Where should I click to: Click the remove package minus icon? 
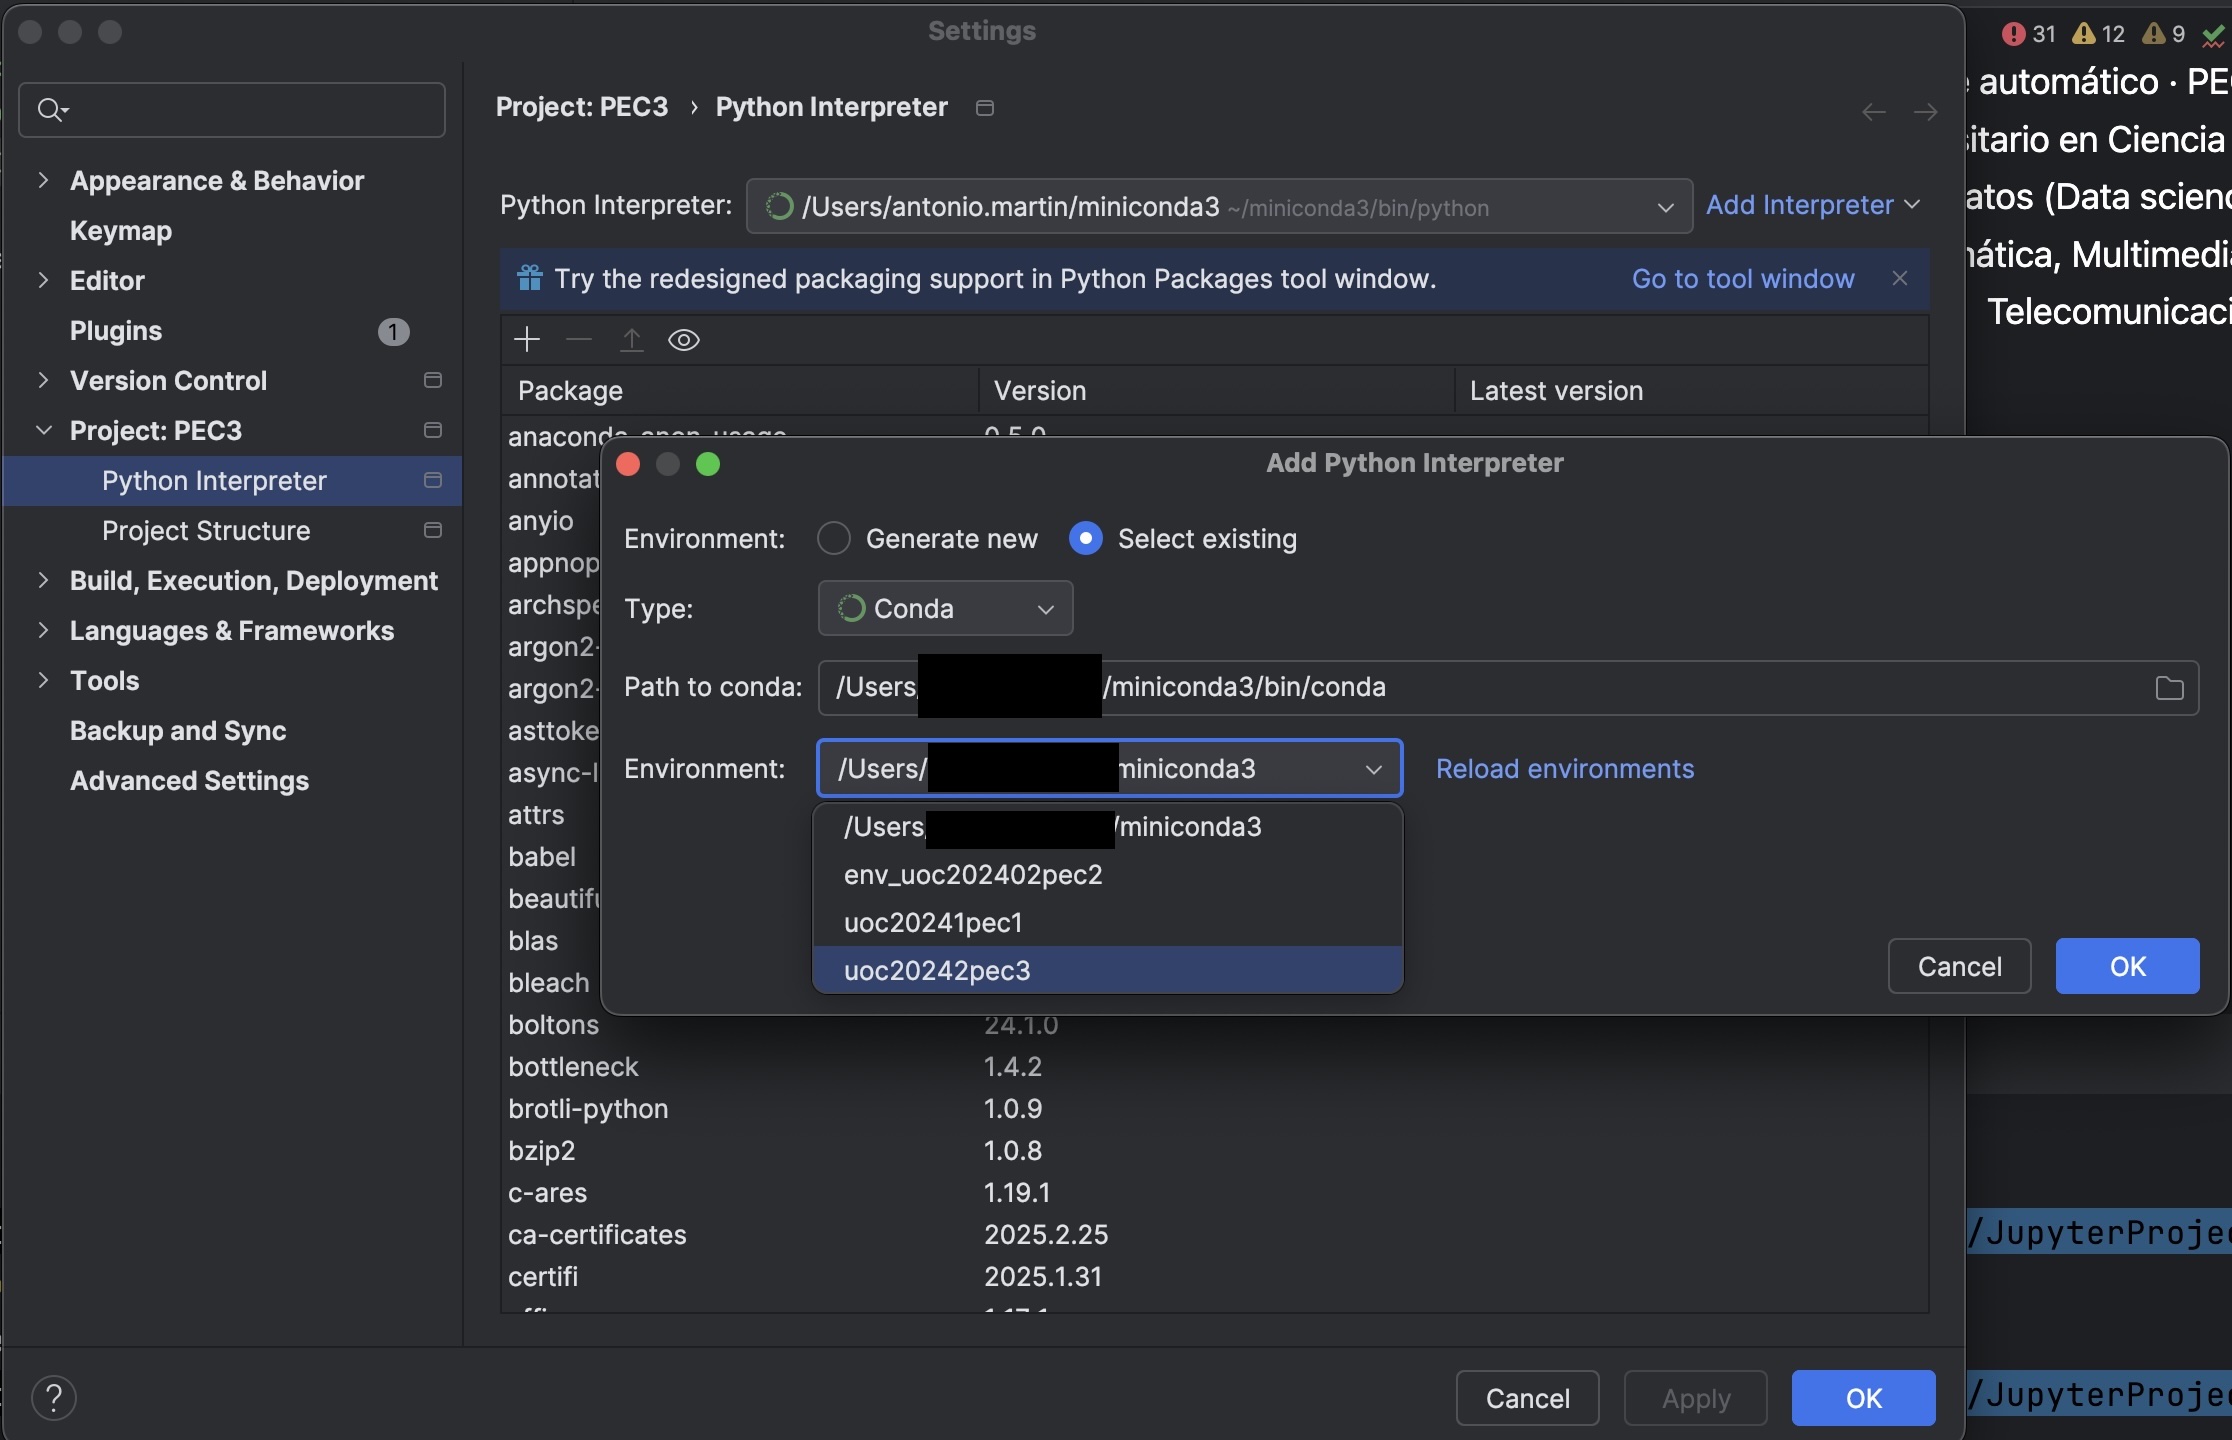click(579, 340)
